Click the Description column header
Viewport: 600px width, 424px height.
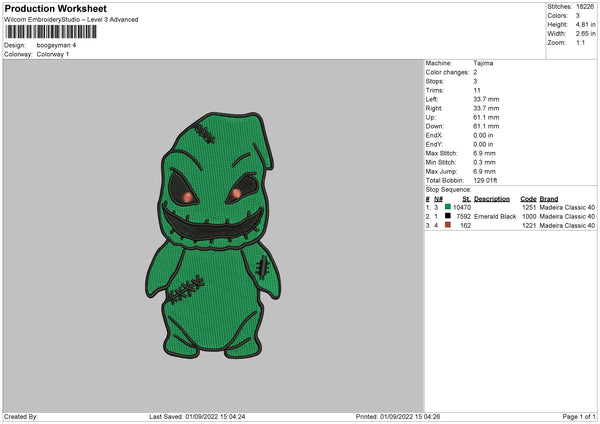491,198
